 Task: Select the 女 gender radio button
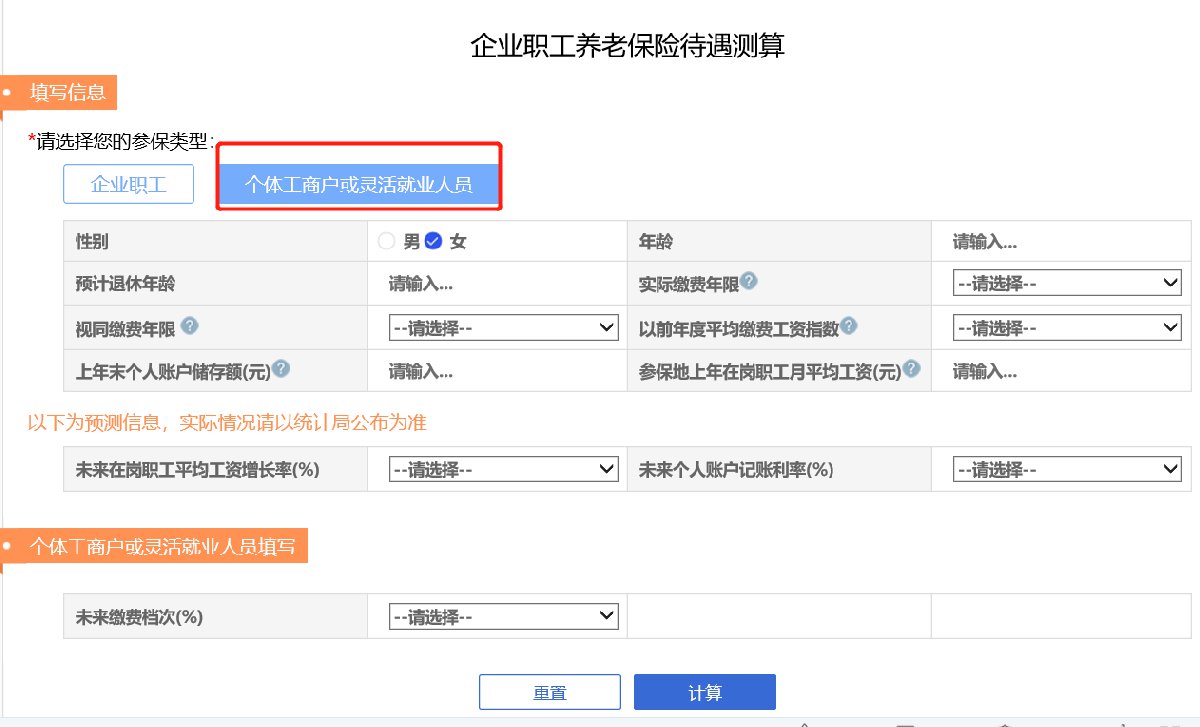pos(433,241)
